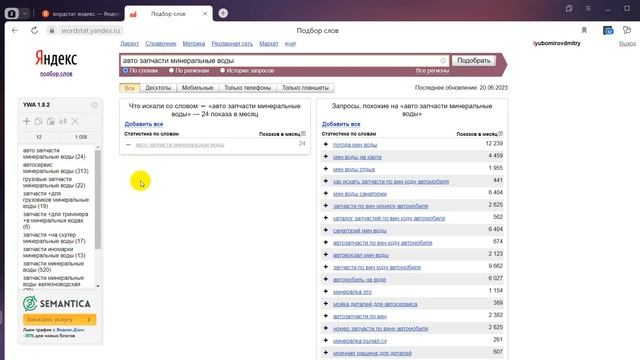The height and width of the screenshot is (360, 640).
Task: Click the YWA list scroll down arrow
Action: tap(98, 286)
